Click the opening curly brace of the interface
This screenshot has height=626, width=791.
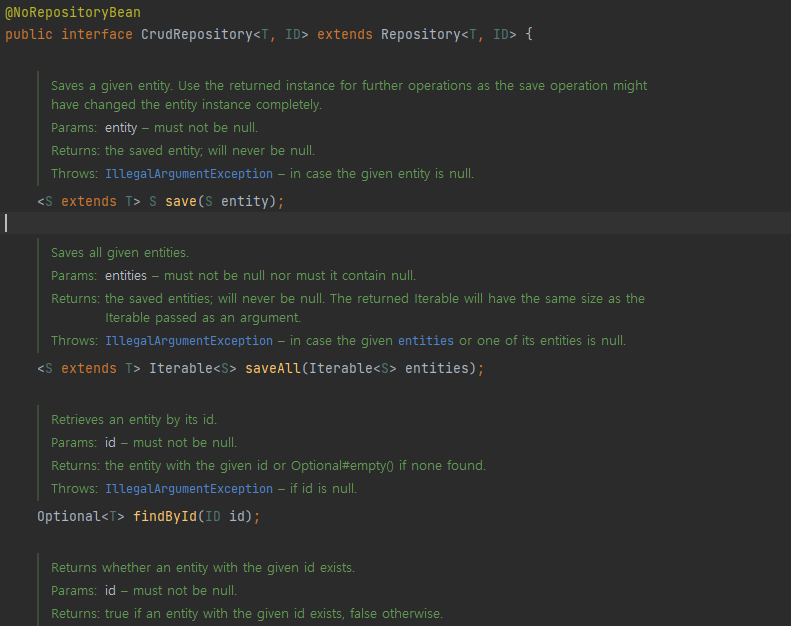[x=529, y=34]
